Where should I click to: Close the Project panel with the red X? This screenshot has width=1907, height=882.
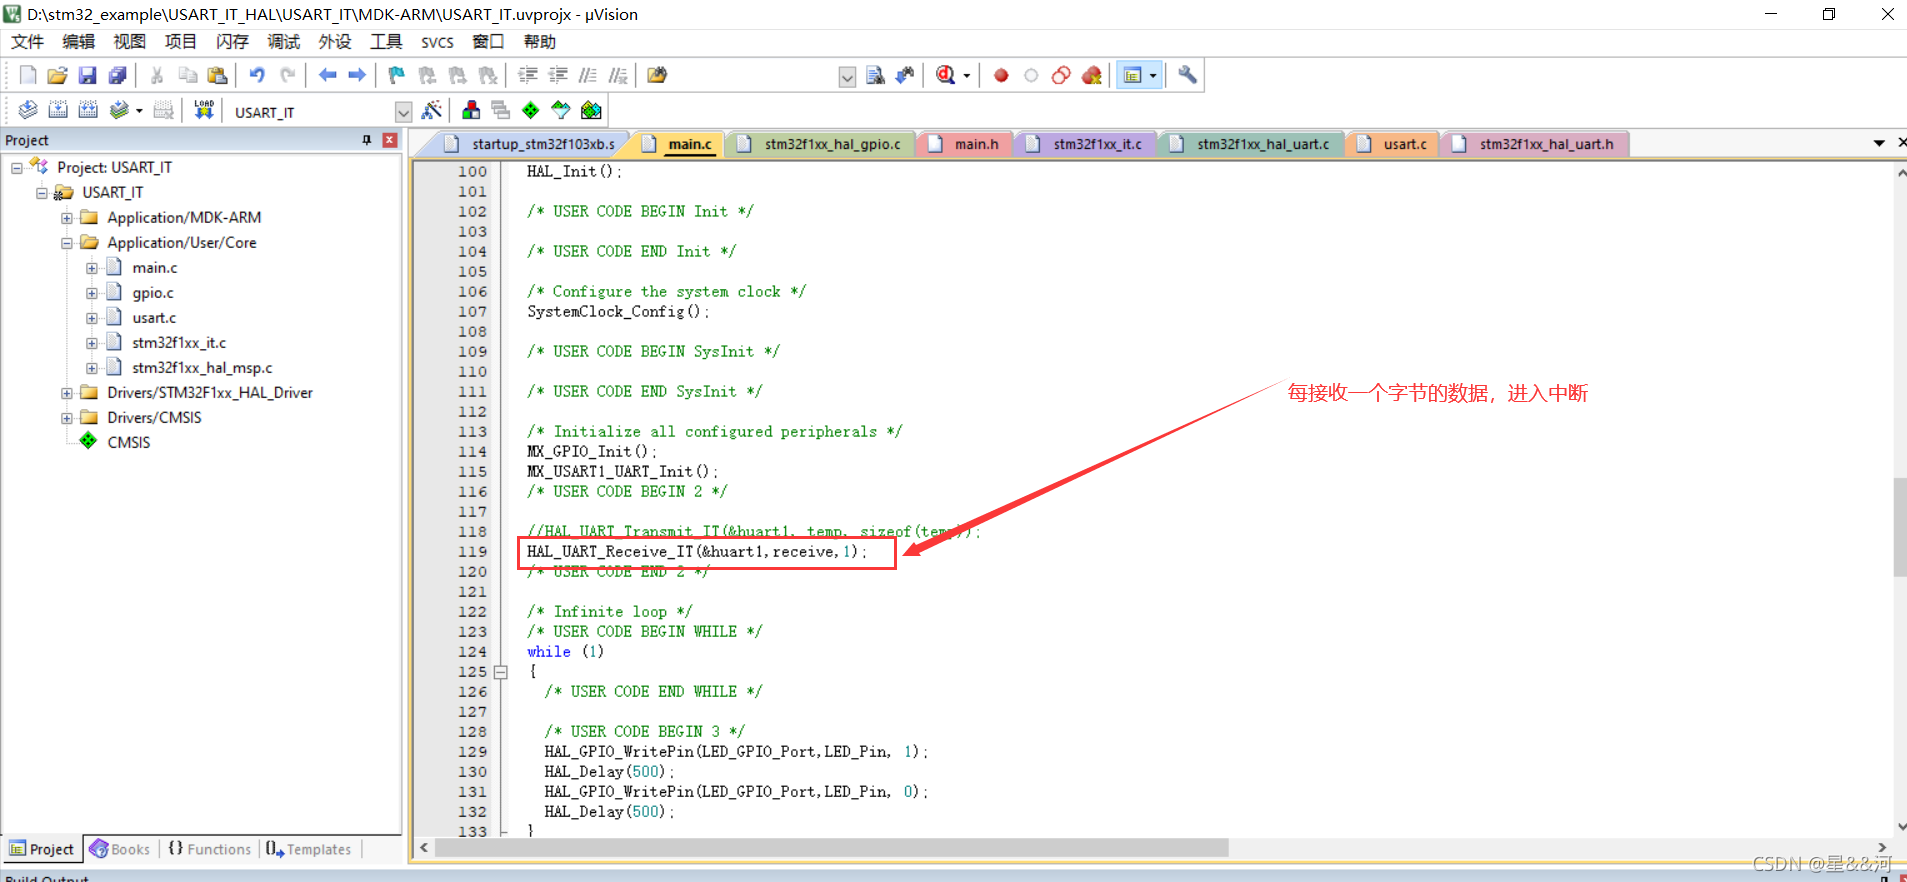pyautogui.click(x=390, y=140)
